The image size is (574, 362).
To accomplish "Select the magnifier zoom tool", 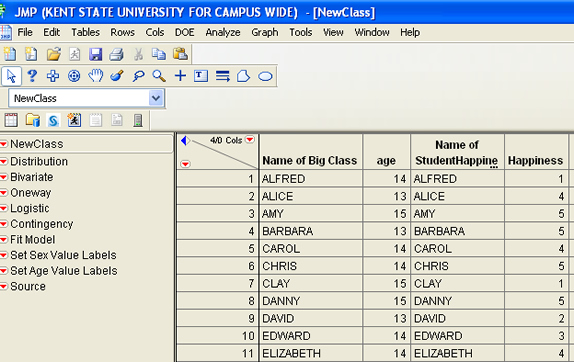I will click(x=159, y=76).
